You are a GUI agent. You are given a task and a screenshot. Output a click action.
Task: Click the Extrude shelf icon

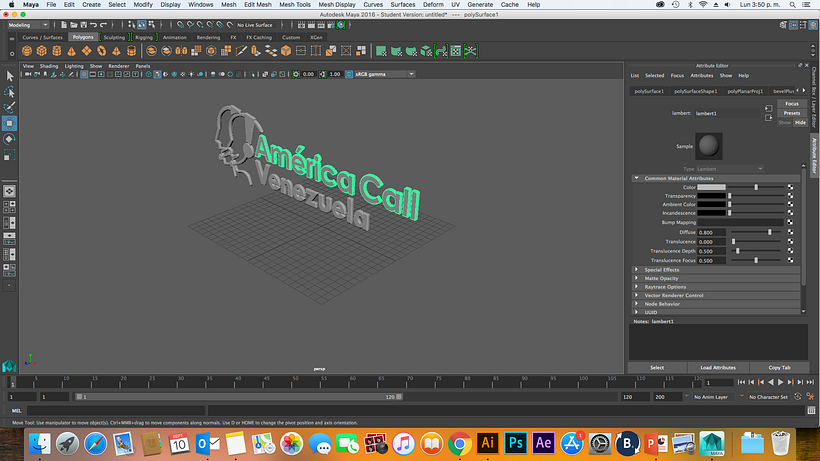click(x=256, y=51)
